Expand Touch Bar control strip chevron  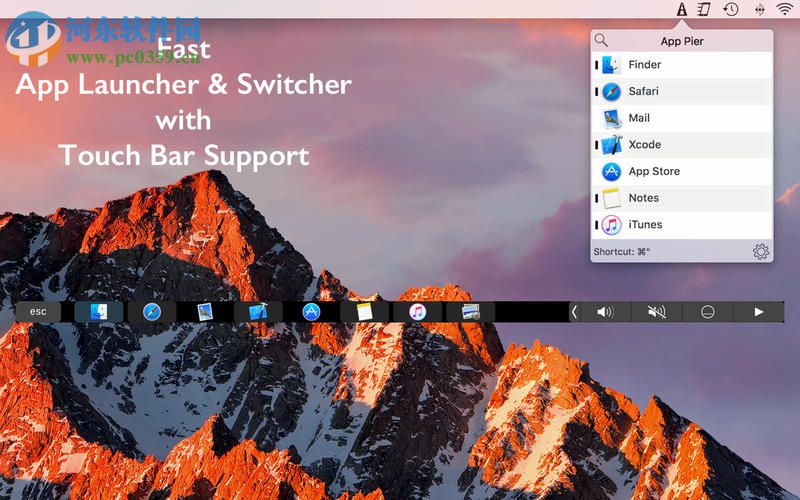pyautogui.click(x=574, y=312)
